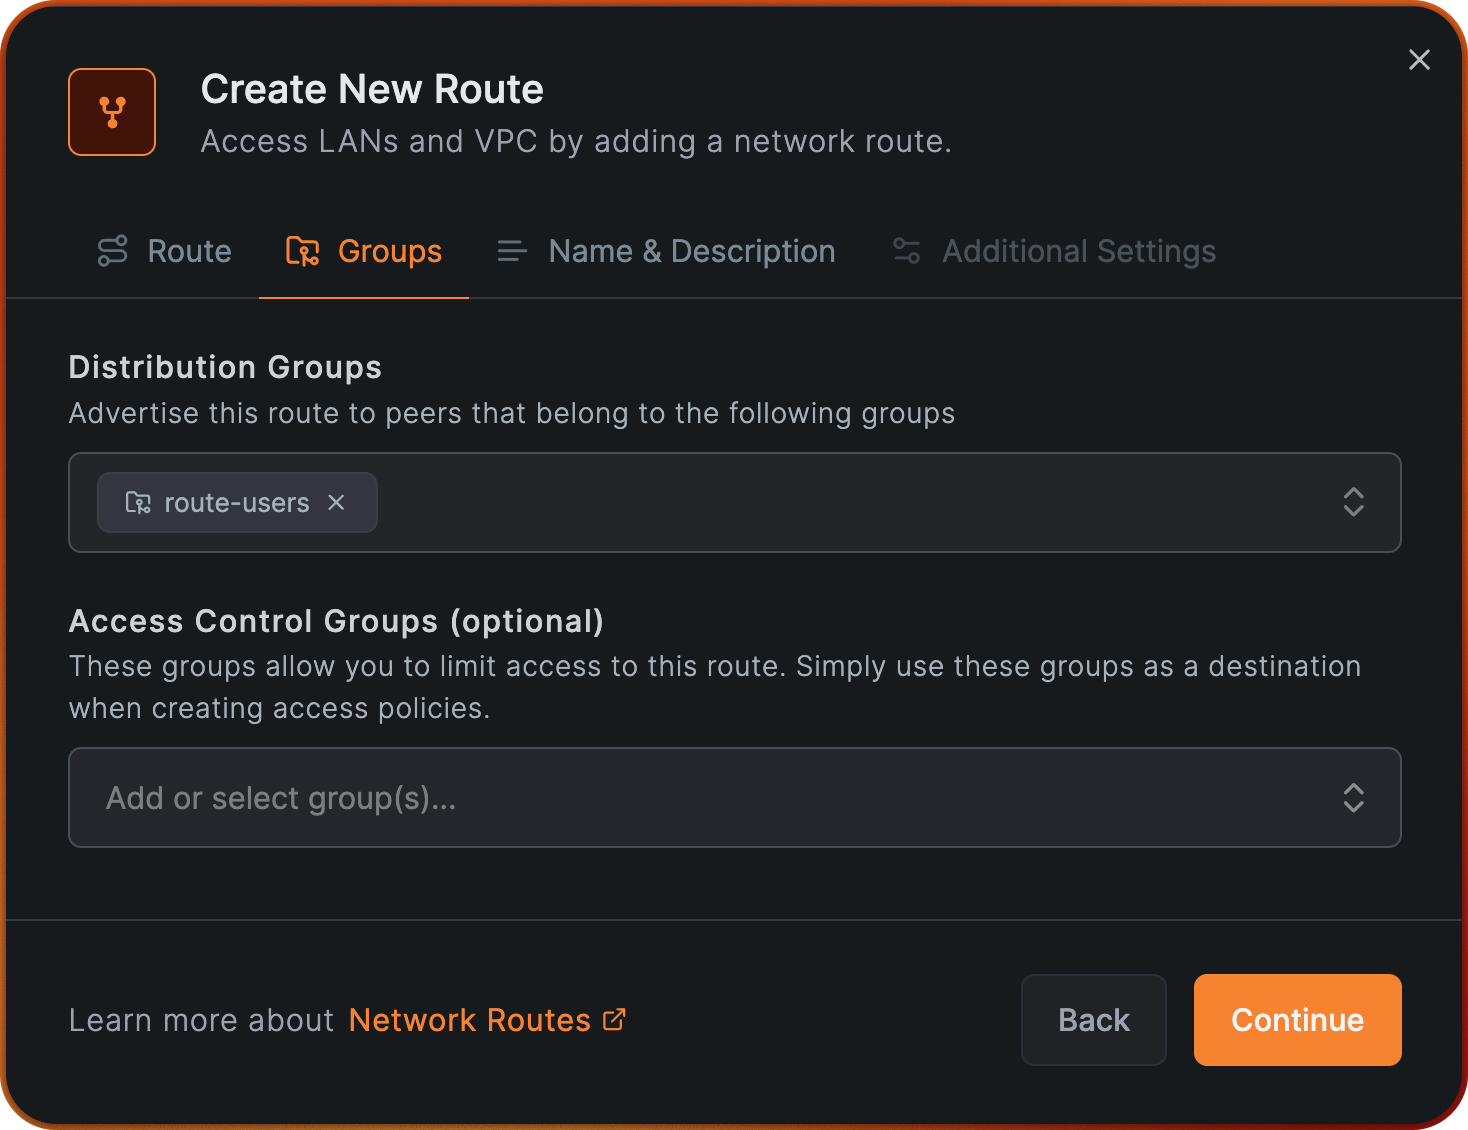Close the Create New Route dialog

point(1419,60)
